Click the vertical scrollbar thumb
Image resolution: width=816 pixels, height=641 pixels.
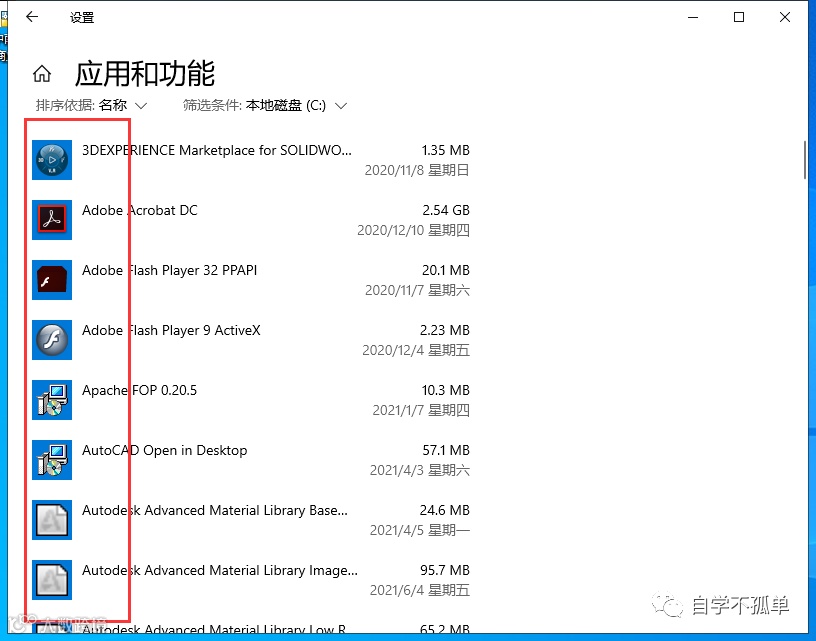click(805, 160)
